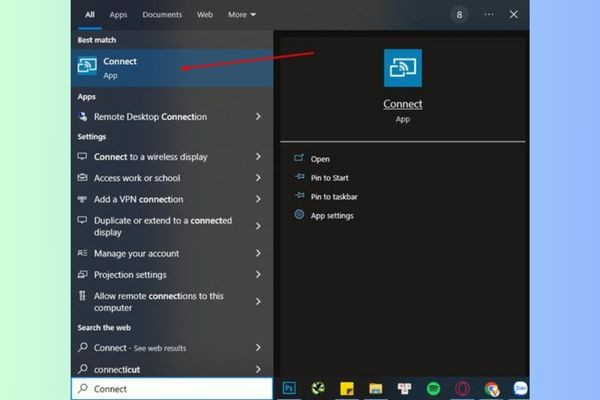Screen dimensions: 600x400
Task: Click the Access work or school briefcase icon
Action: point(82,177)
